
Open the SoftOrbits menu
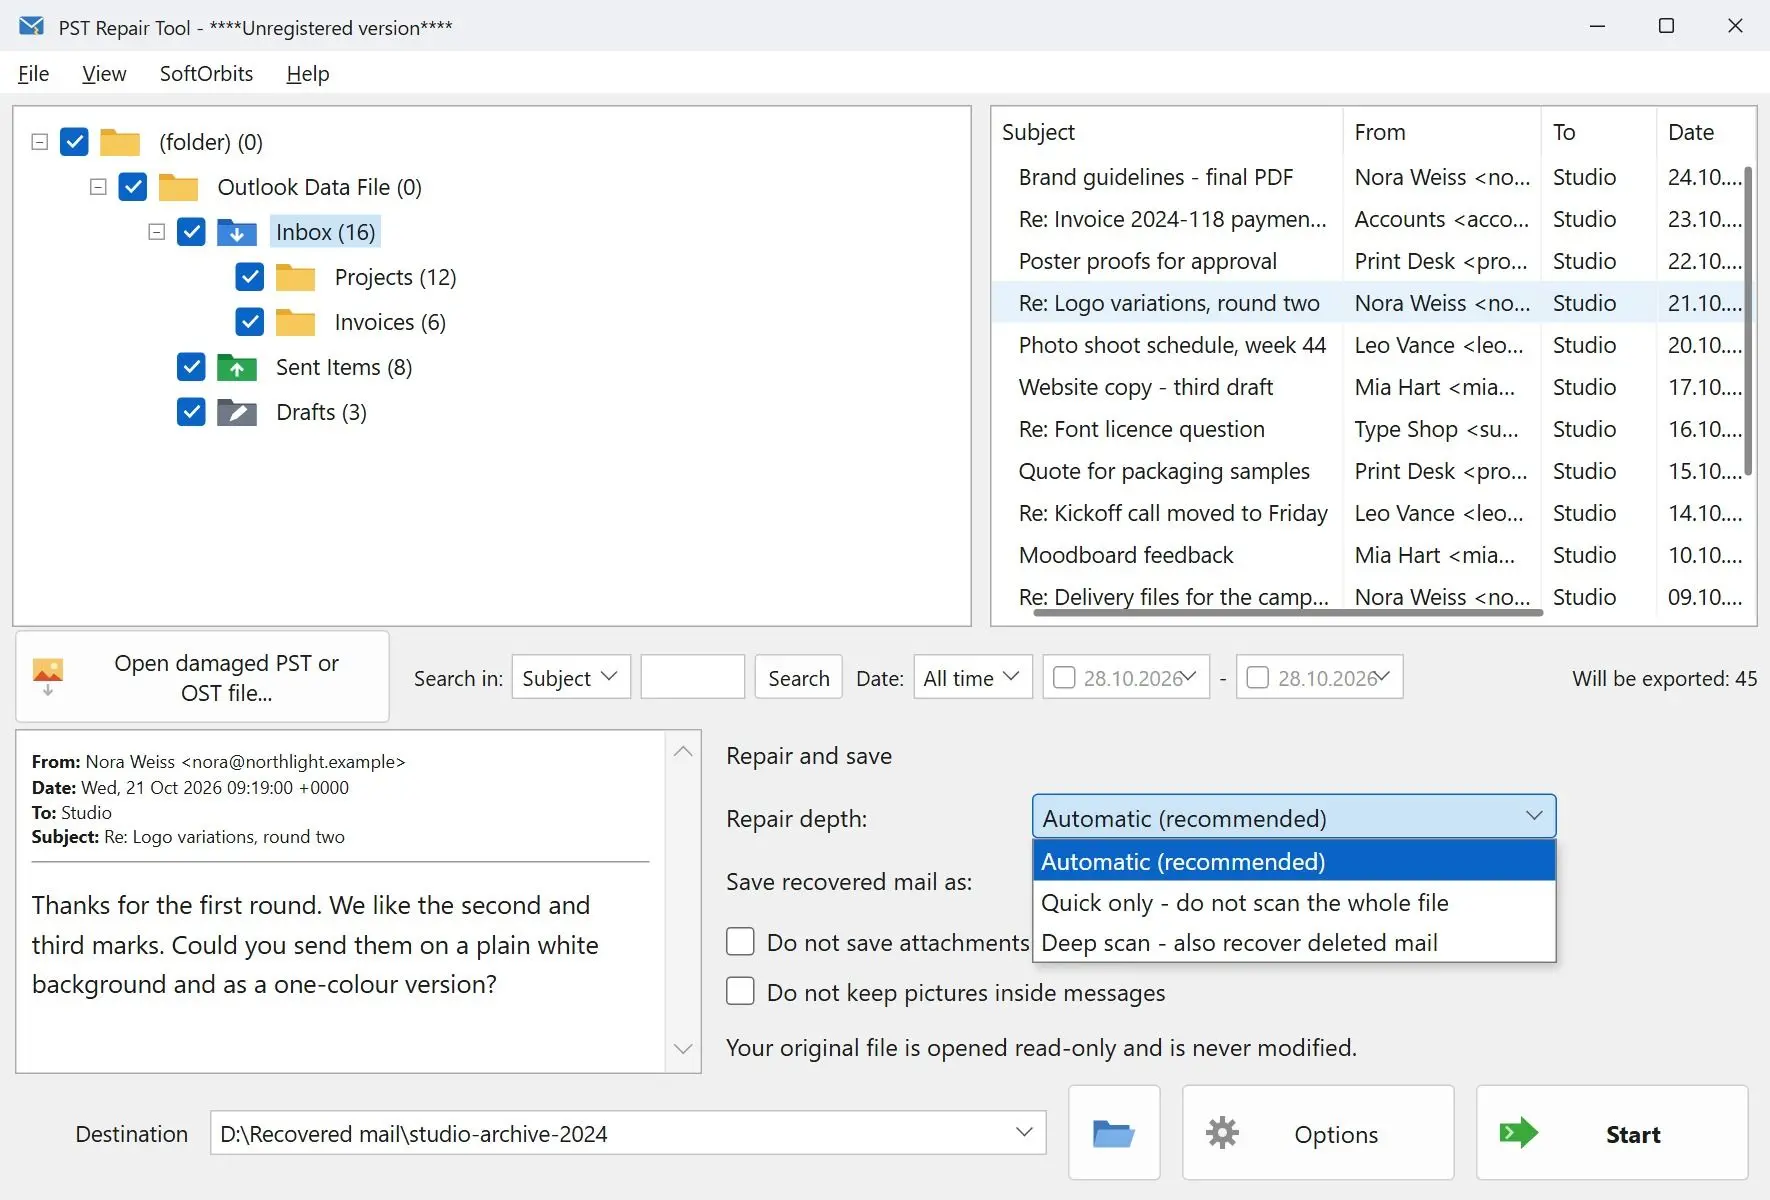[x=206, y=74]
